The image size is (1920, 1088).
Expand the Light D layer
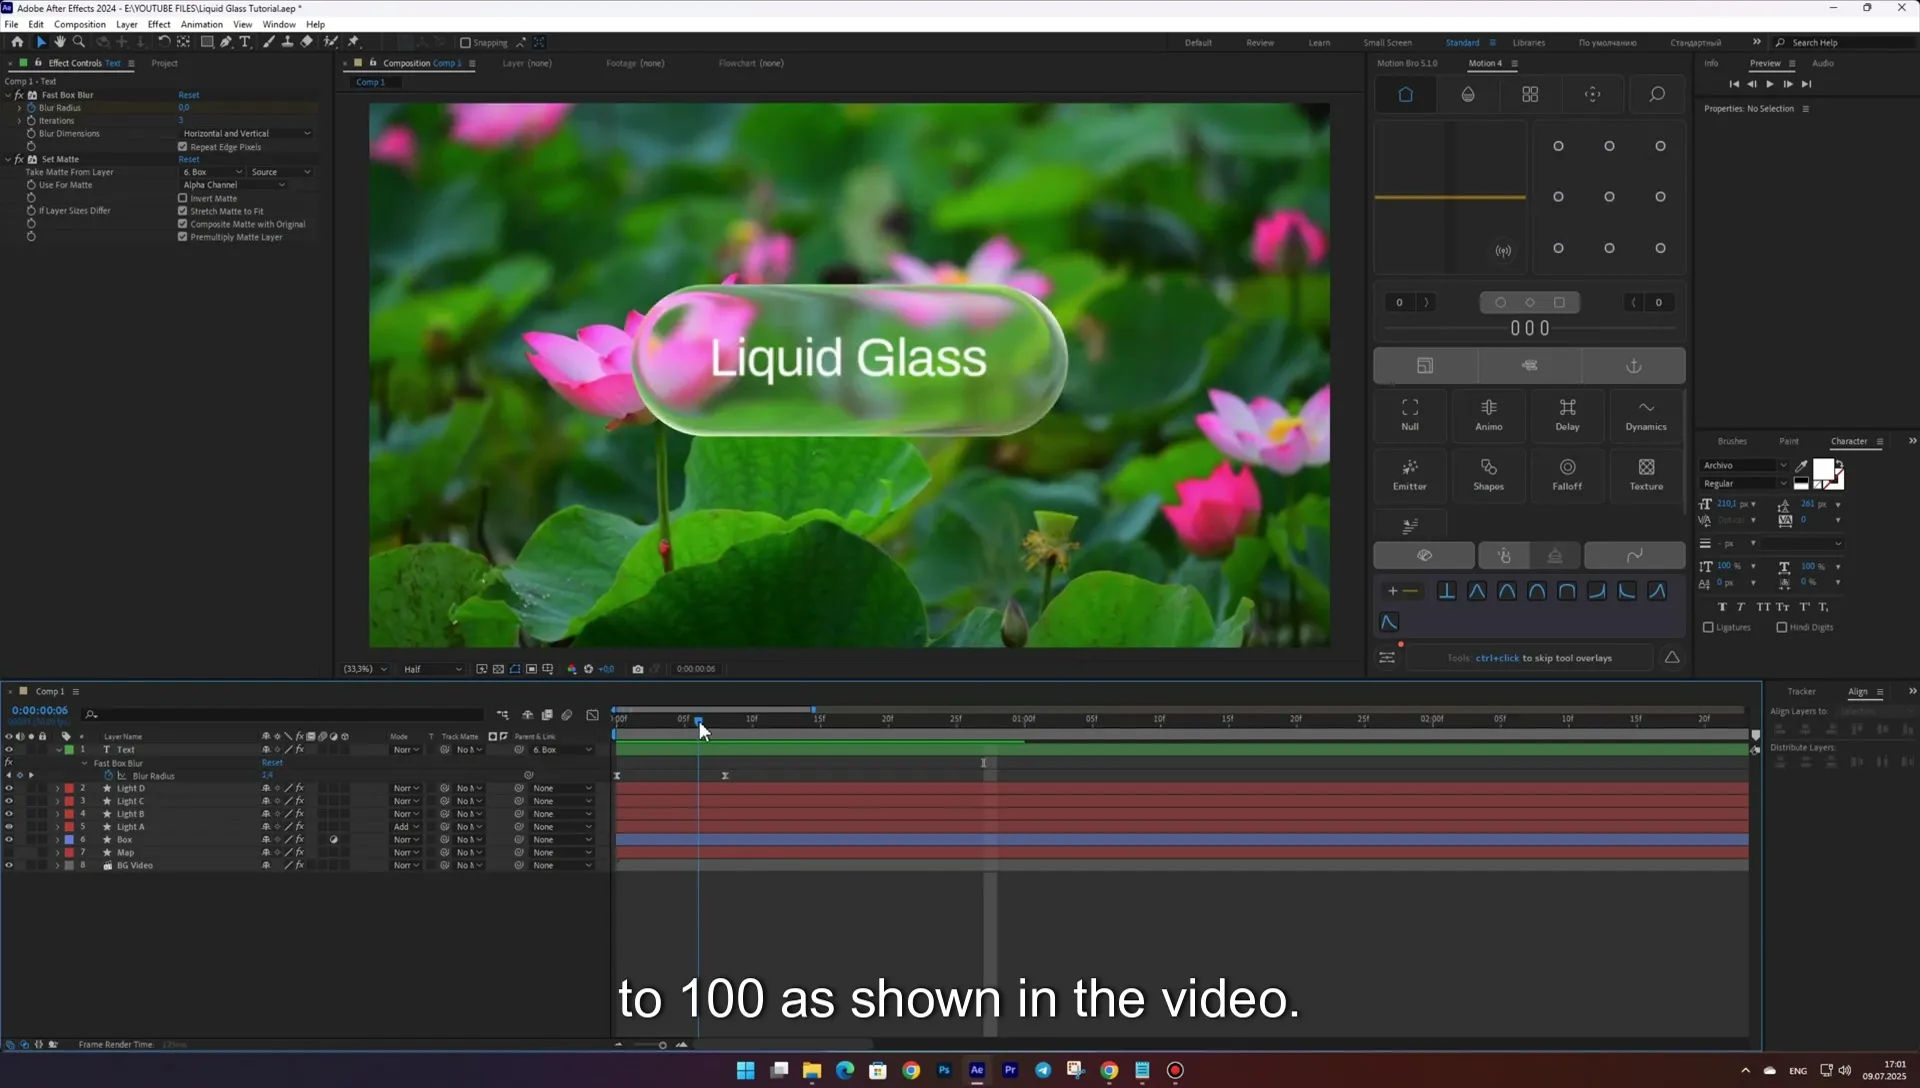57,789
